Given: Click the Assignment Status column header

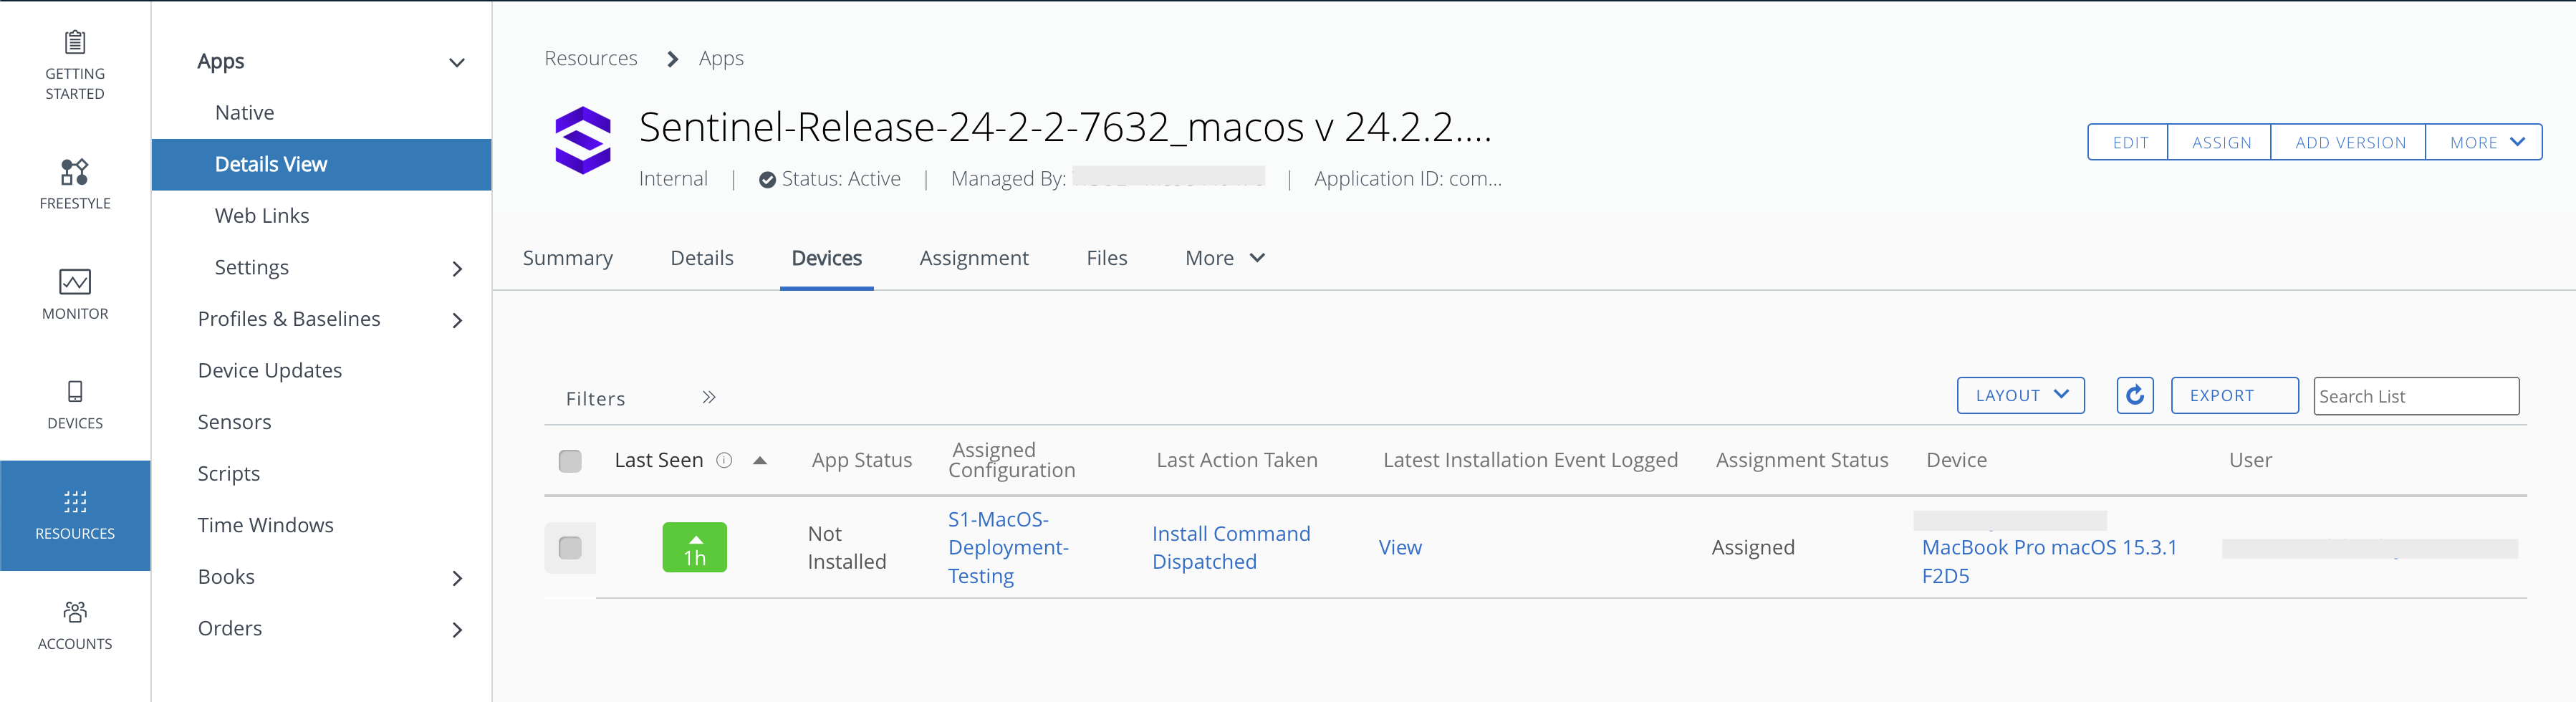Looking at the screenshot, I should pos(1801,460).
